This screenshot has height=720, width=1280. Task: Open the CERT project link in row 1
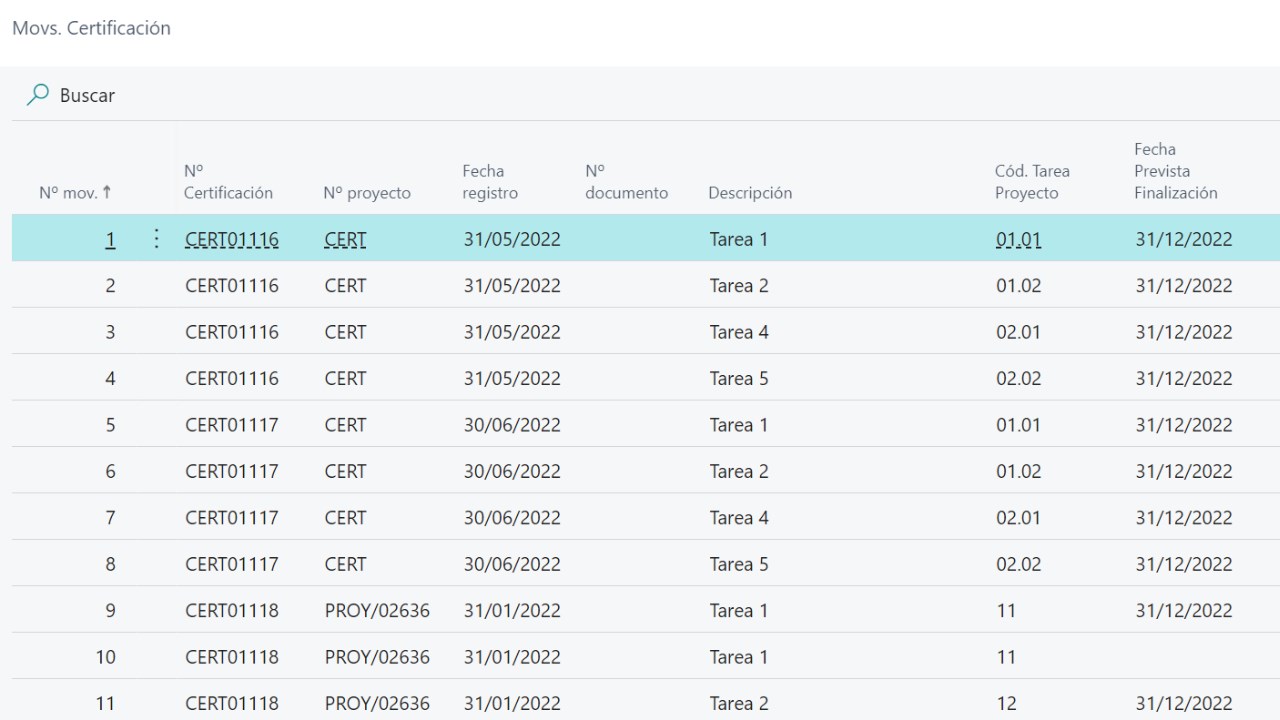345,239
